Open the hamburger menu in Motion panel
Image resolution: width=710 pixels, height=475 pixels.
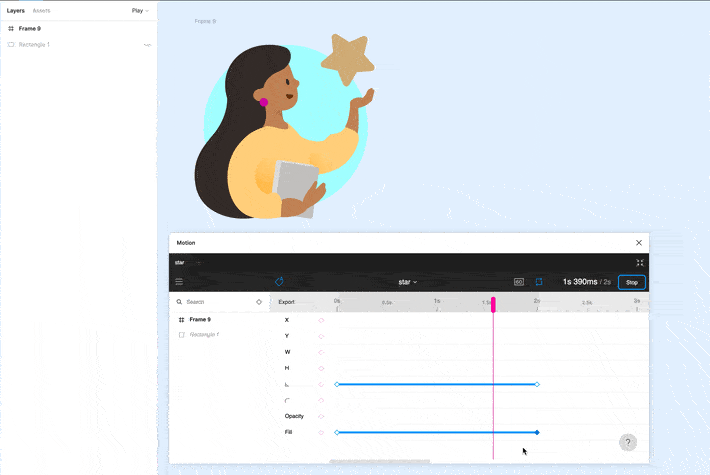(179, 282)
